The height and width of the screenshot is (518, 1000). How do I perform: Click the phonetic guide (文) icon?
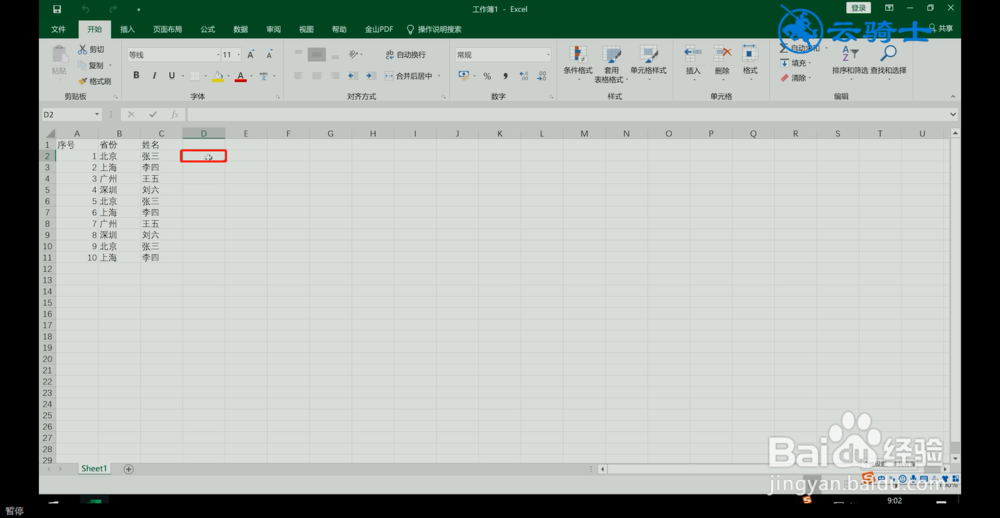263,76
